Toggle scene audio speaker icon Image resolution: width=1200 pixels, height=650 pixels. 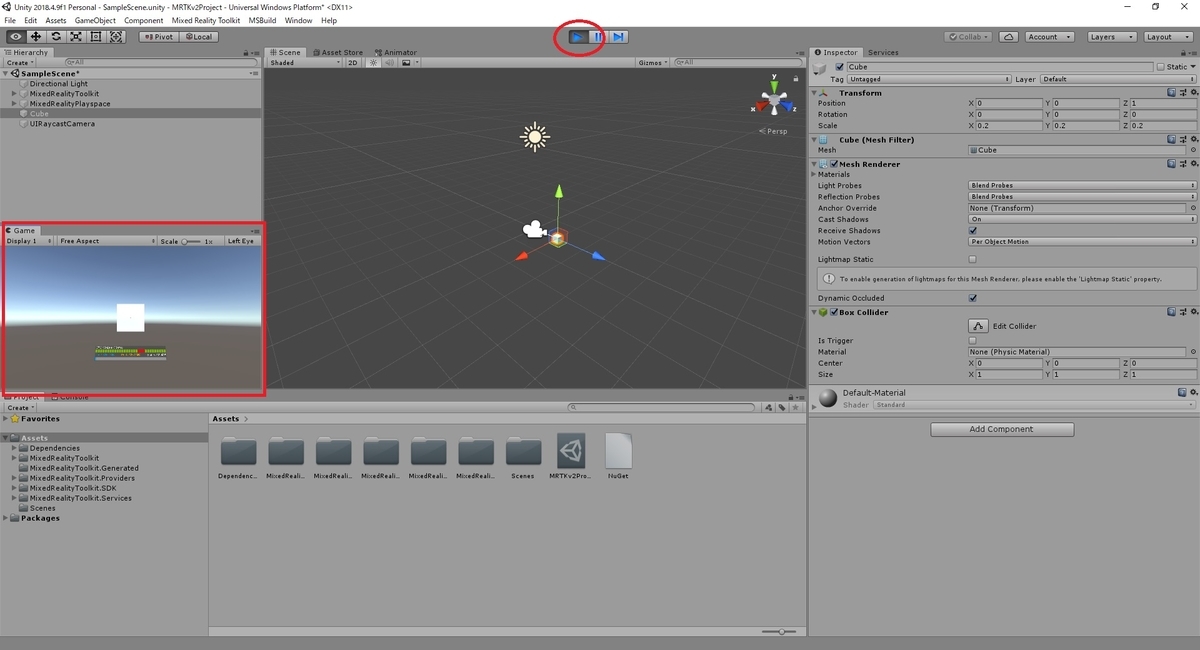[390, 62]
